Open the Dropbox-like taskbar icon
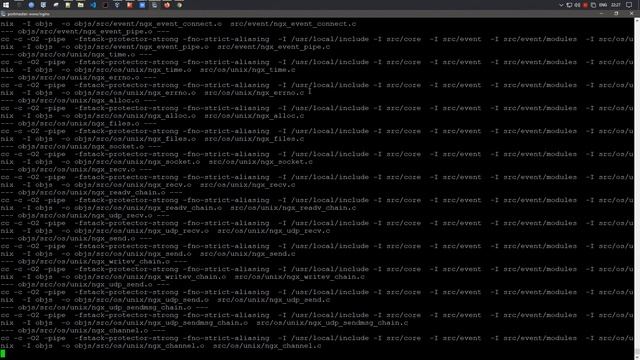The width and height of the screenshot is (640, 360). 117,5
